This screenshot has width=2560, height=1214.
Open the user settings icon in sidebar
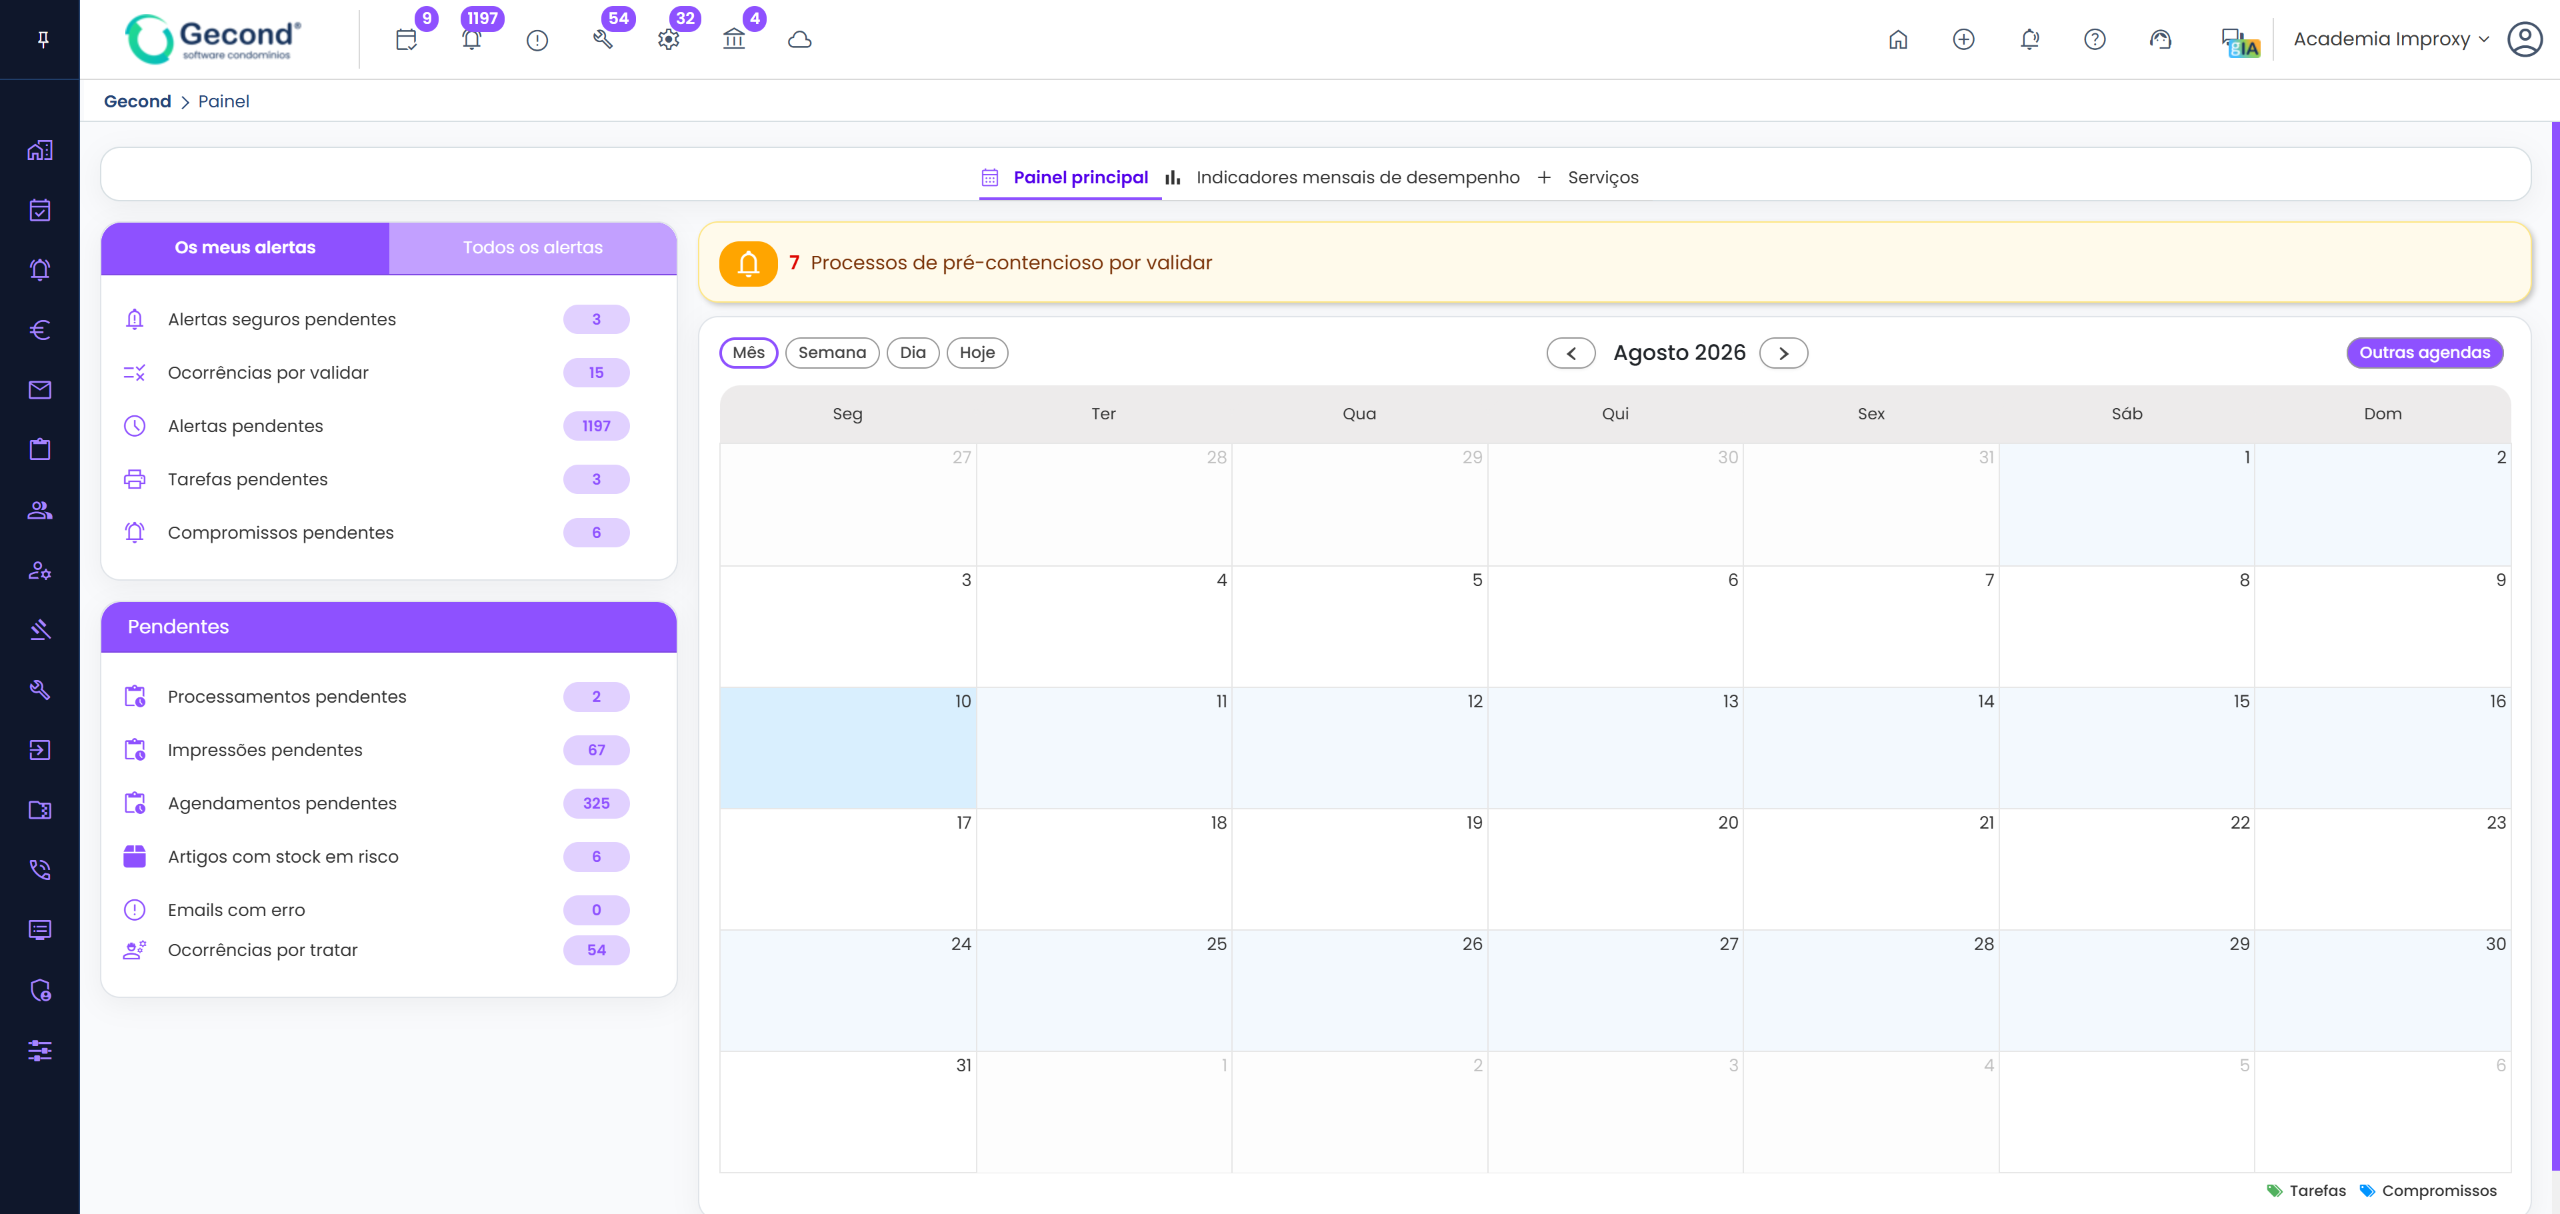coord(40,570)
